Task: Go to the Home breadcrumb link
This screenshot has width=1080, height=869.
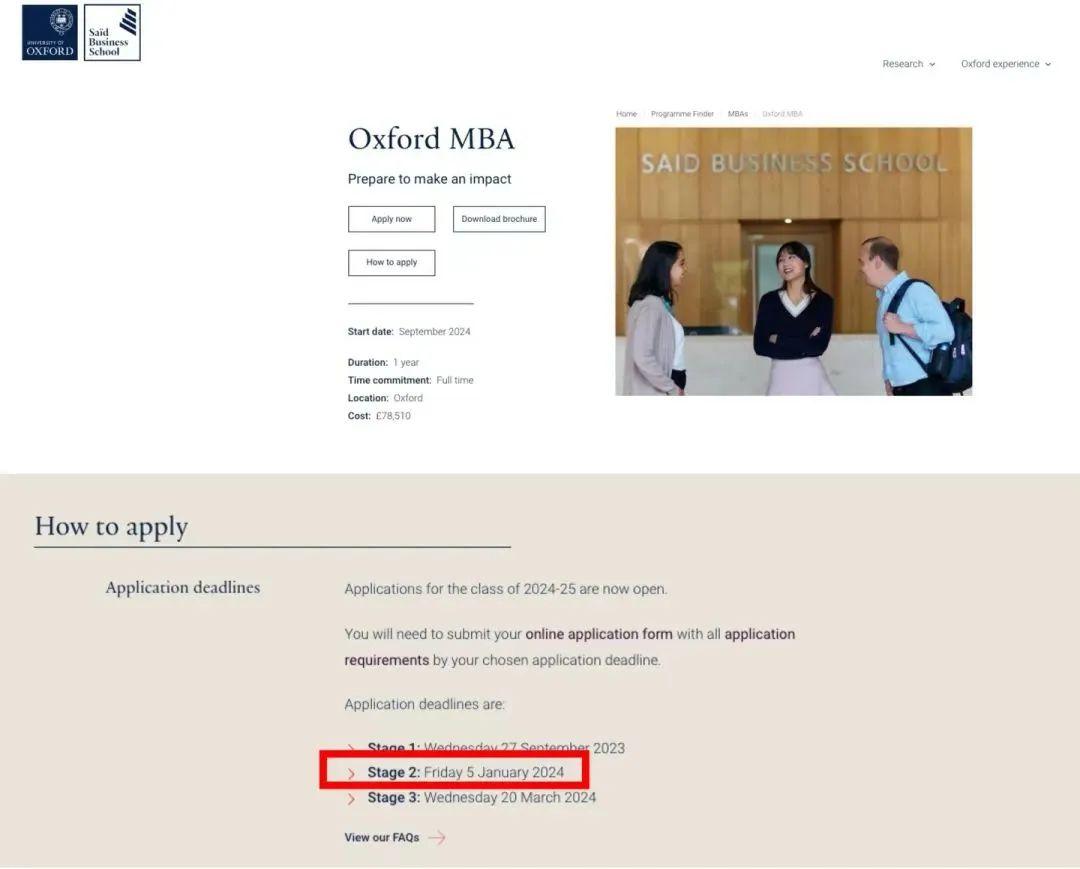Action: [626, 114]
